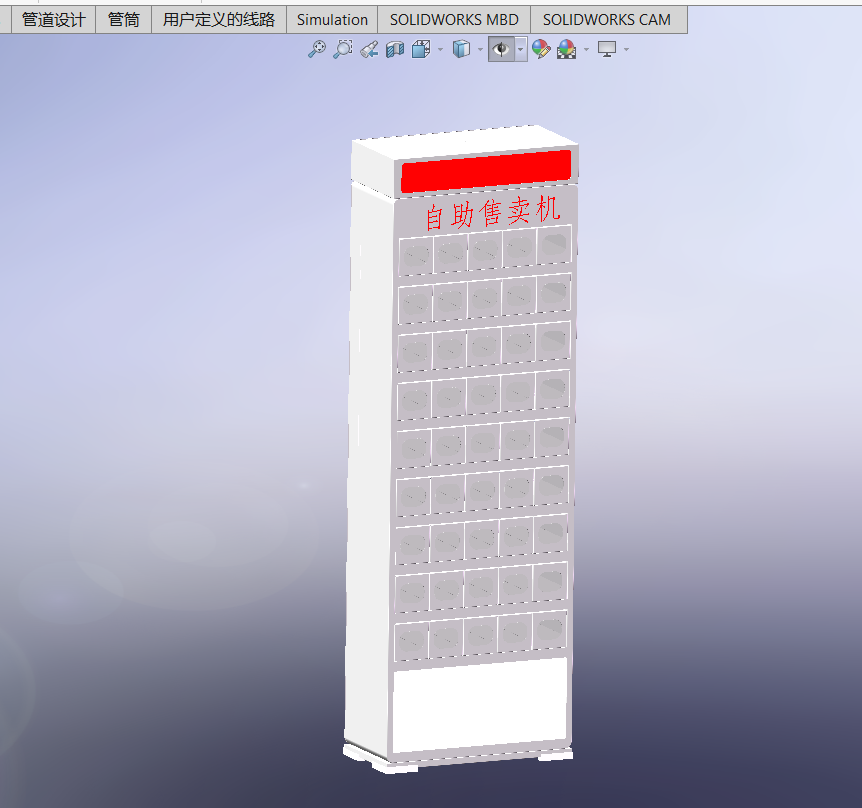Screen dimensions: 862x808
Task: Expand the Hide/Show Items dropdown arrow
Action: (x=521, y=49)
